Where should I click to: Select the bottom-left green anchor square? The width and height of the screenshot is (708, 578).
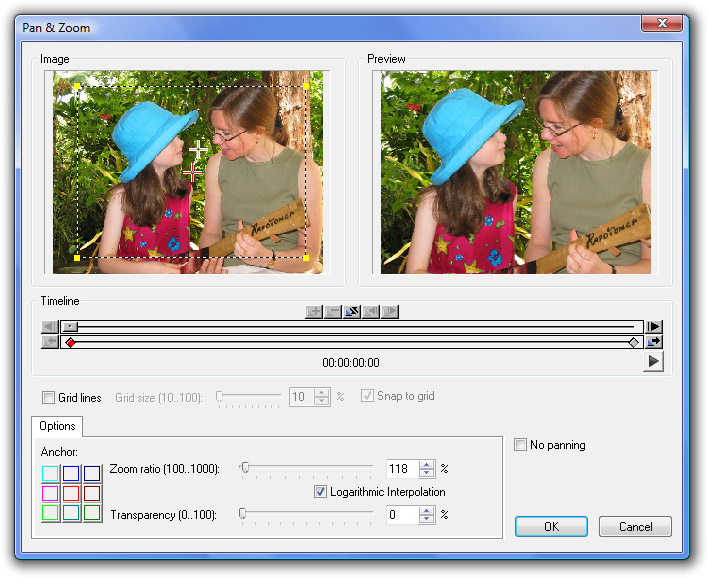50,513
